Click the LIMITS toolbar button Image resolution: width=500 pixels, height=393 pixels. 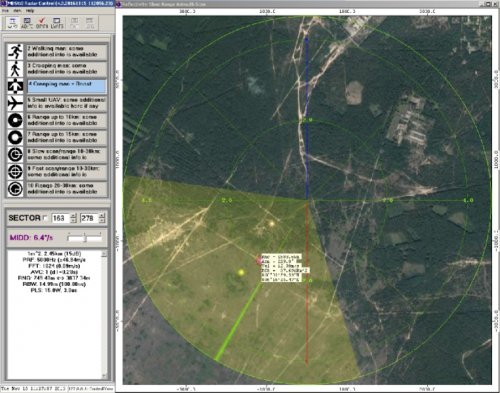tap(57, 23)
